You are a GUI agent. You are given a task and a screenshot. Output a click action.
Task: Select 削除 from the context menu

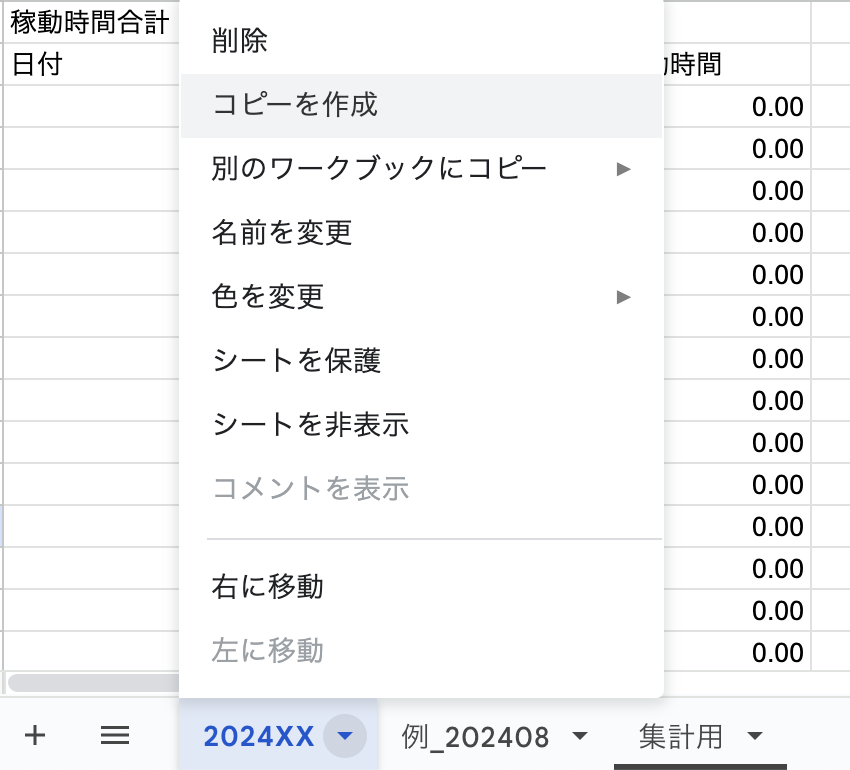240,41
